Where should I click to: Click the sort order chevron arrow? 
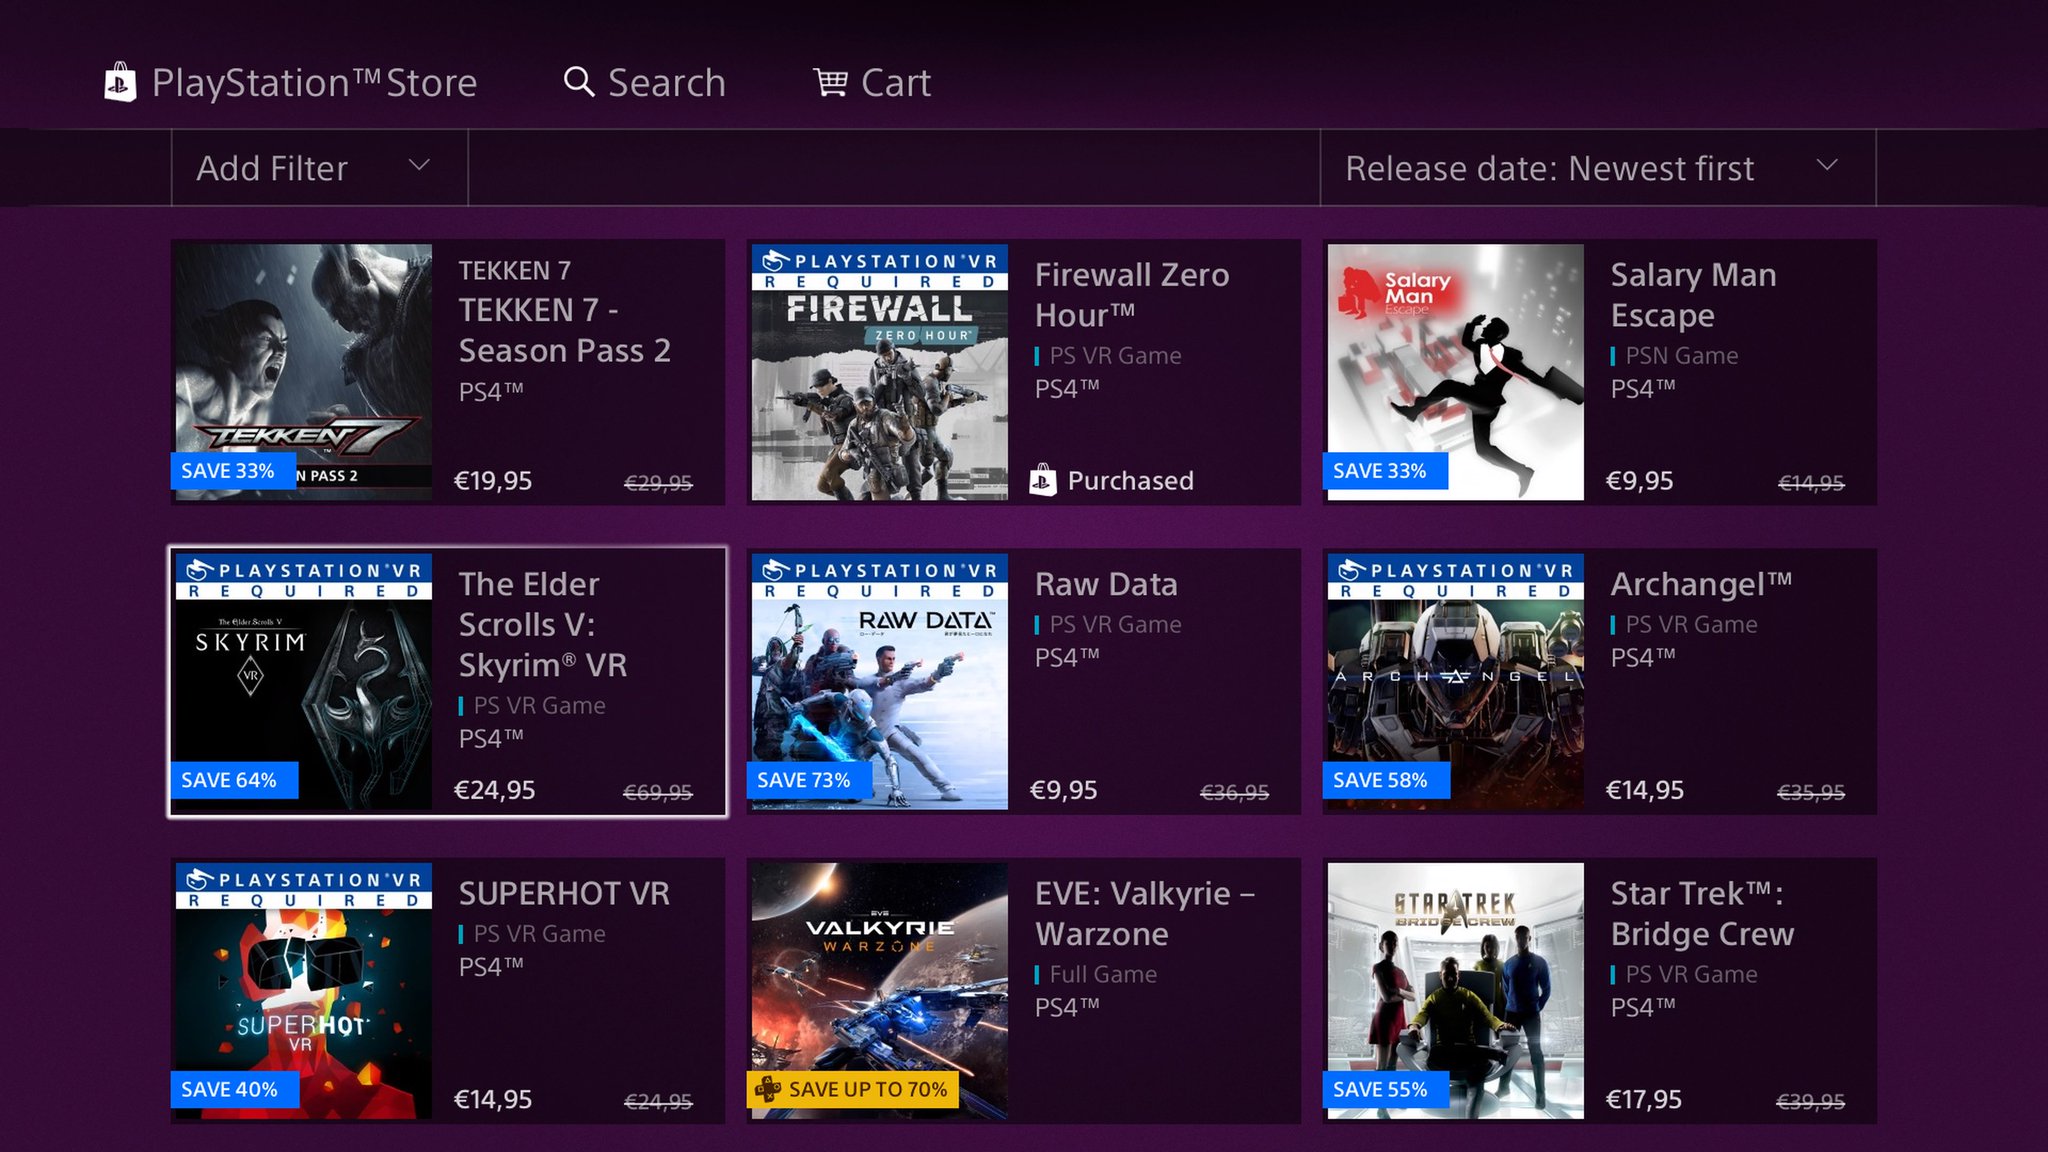point(1827,165)
